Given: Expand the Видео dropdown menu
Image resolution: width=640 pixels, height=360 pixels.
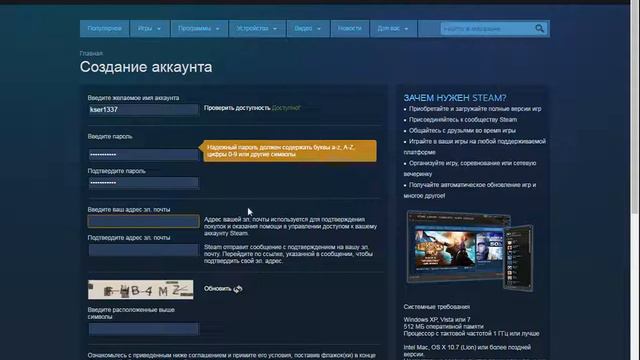Looking at the screenshot, I should 308,29.
